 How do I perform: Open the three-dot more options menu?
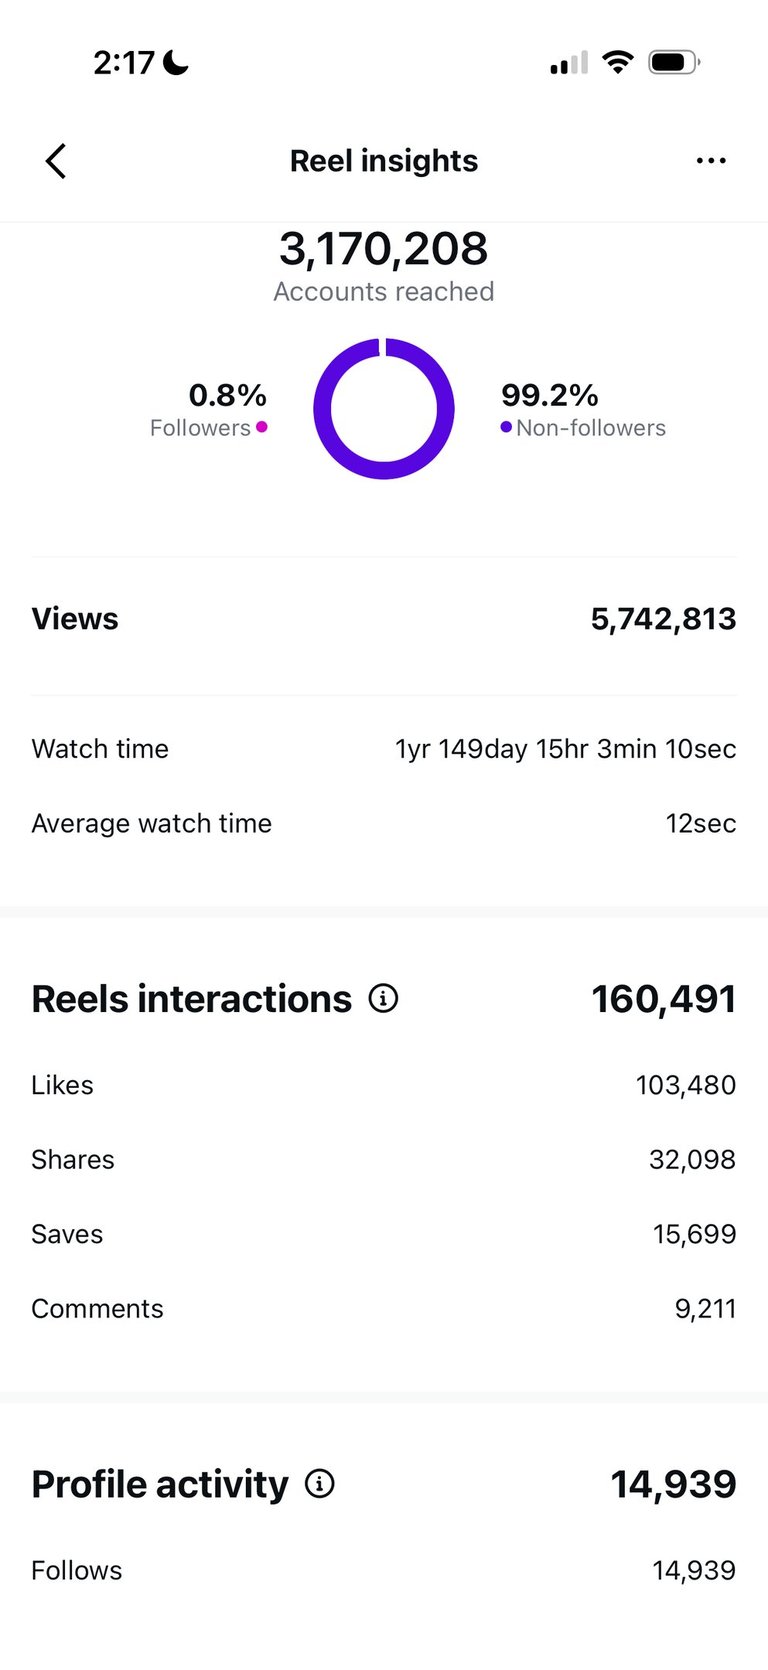[711, 161]
